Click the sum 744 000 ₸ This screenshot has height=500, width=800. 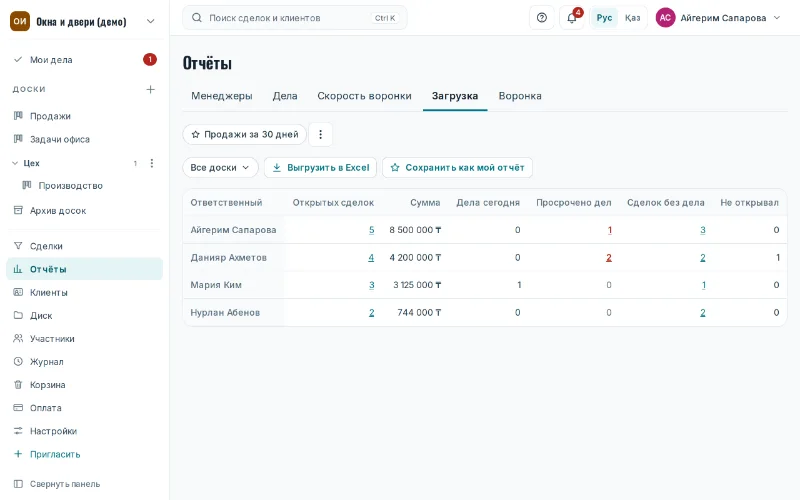click(419, 313)
